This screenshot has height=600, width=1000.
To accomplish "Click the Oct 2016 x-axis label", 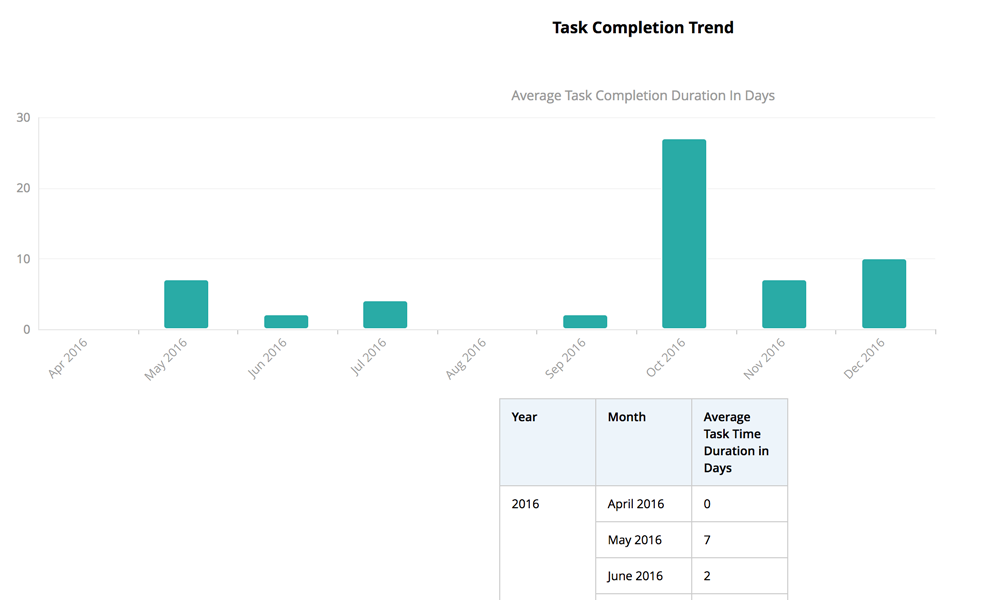I will (x=666, y=358).
